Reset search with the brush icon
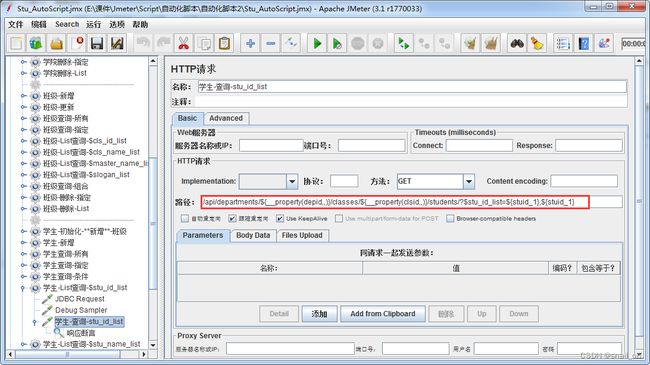The height and width of the screenshot is (365, 650). [x=537, y=43]
